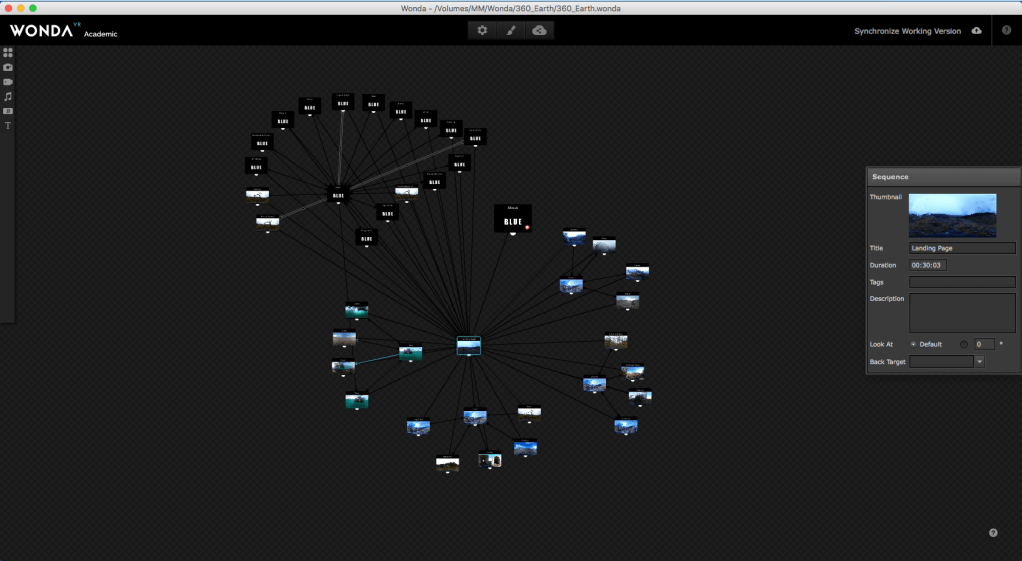Expand the Back Target dropdown arrow

[x=979, y=362]
